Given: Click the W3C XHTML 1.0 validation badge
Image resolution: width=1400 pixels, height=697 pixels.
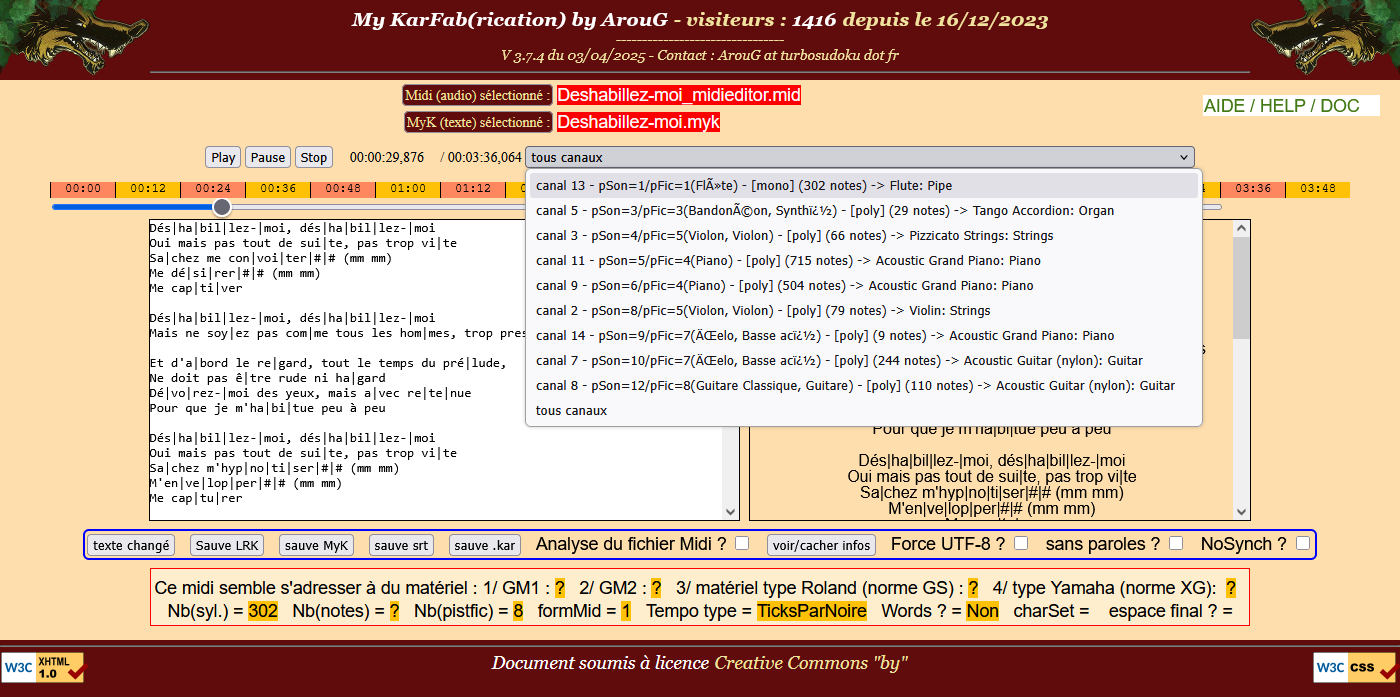Looking at the screenshot, I should click(43, 667).
